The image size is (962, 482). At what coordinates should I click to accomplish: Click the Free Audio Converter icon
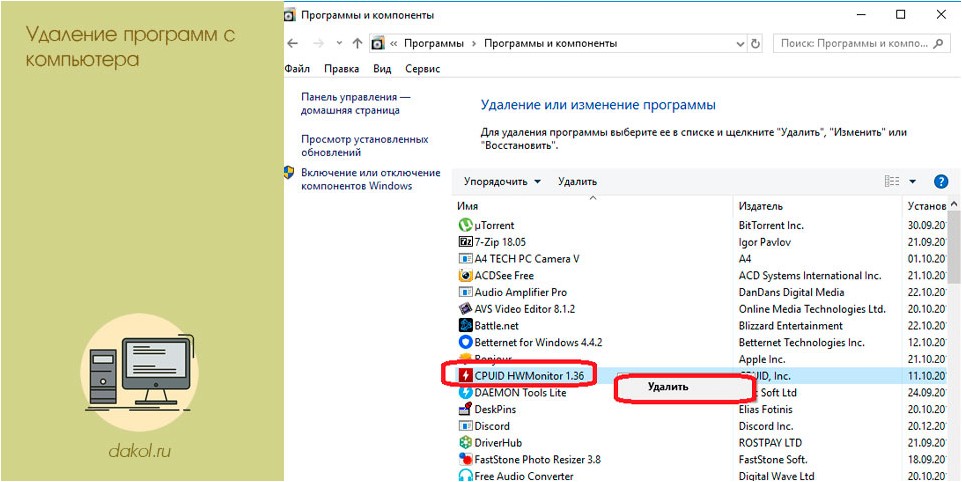(465, 475)
